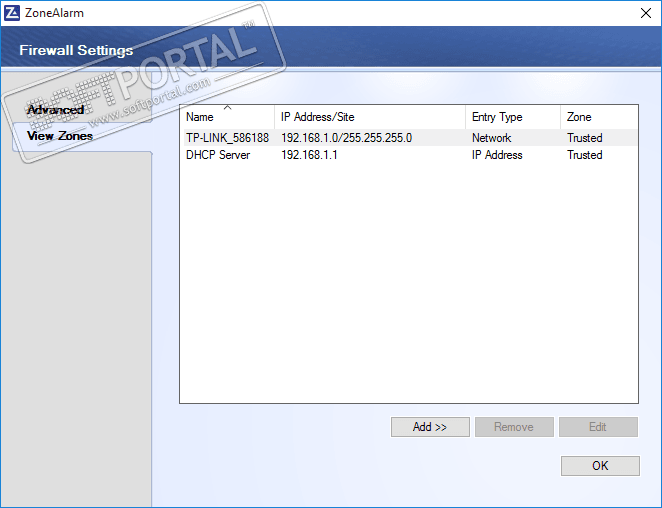Open the Add >> menu button
Image resolution: width=662 pixels, height=508 pixels.
point(430,427)
